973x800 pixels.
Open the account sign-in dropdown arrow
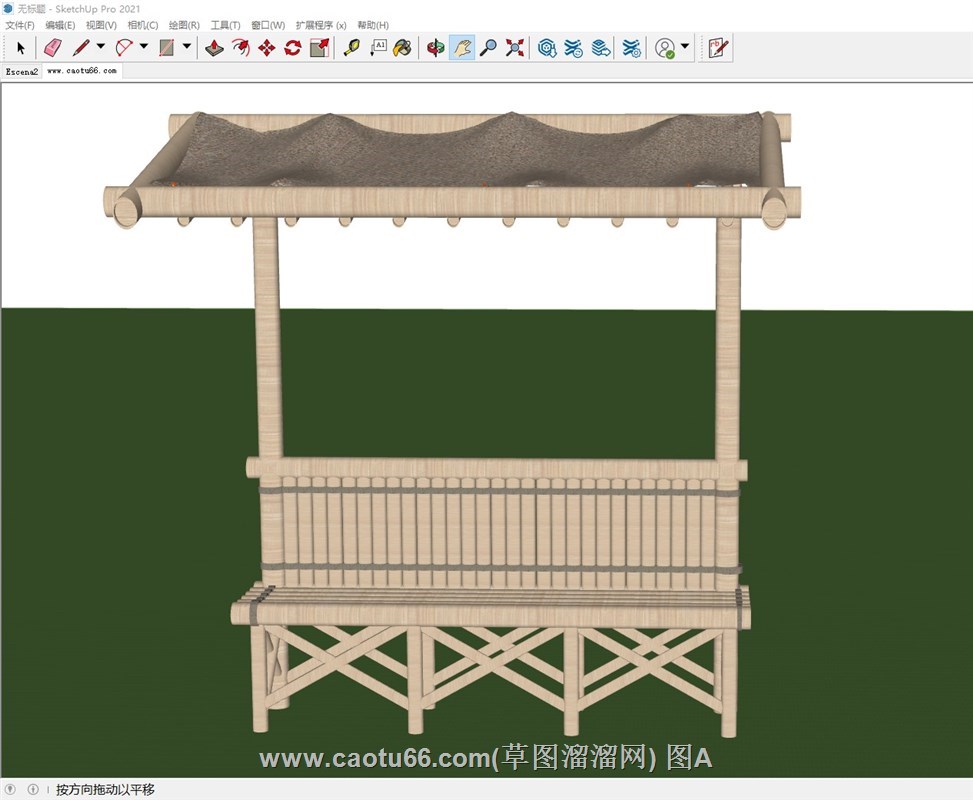click(x=685, y=47)
